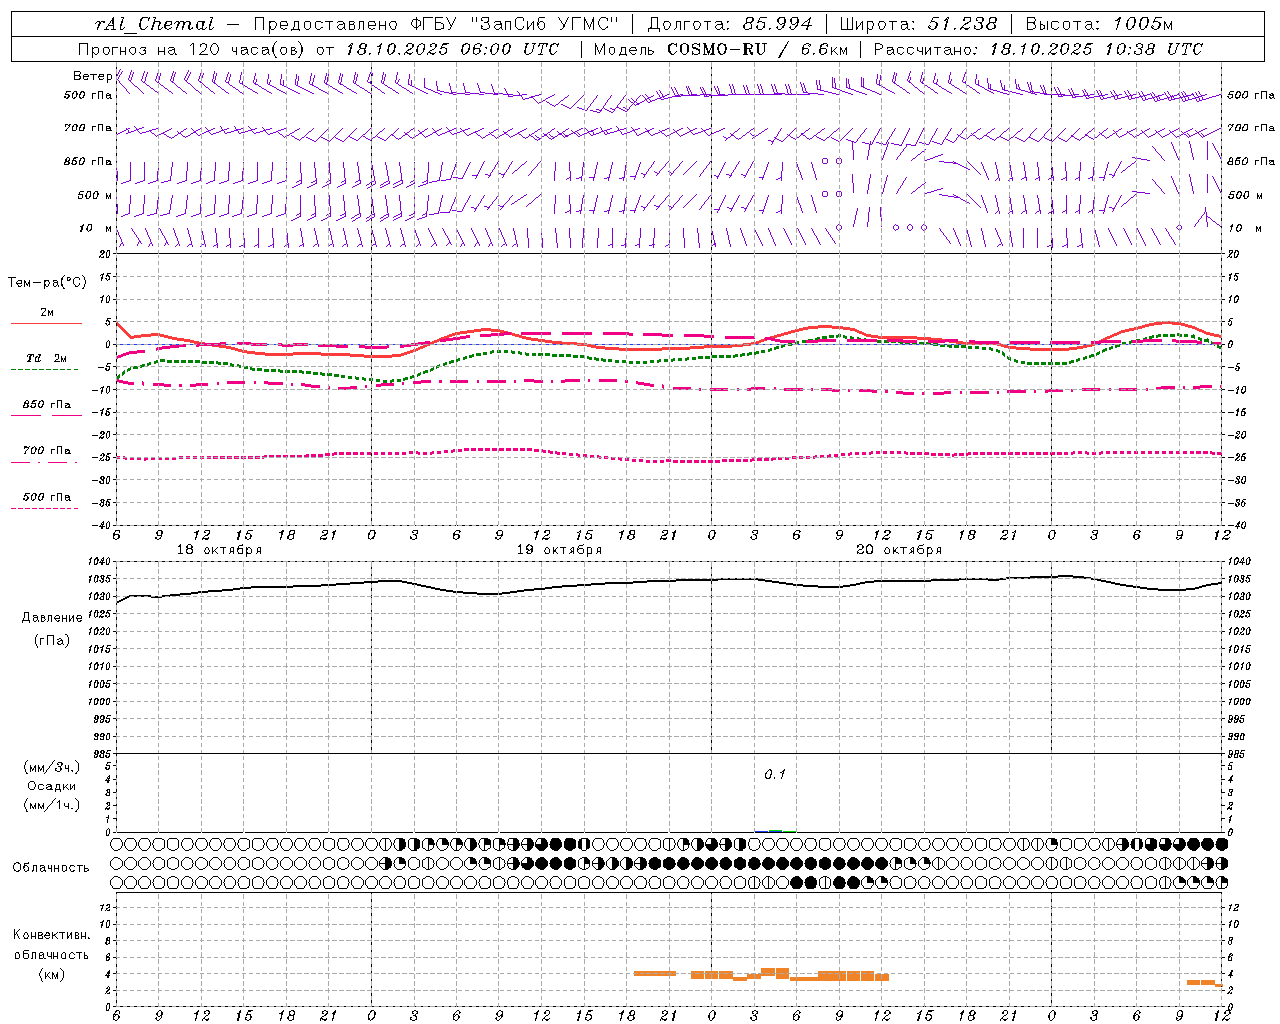Viewport: 1280px width, 1024px height.
Task: Click the (км) convective cloud unit label
Action: [x=51, y=974]
